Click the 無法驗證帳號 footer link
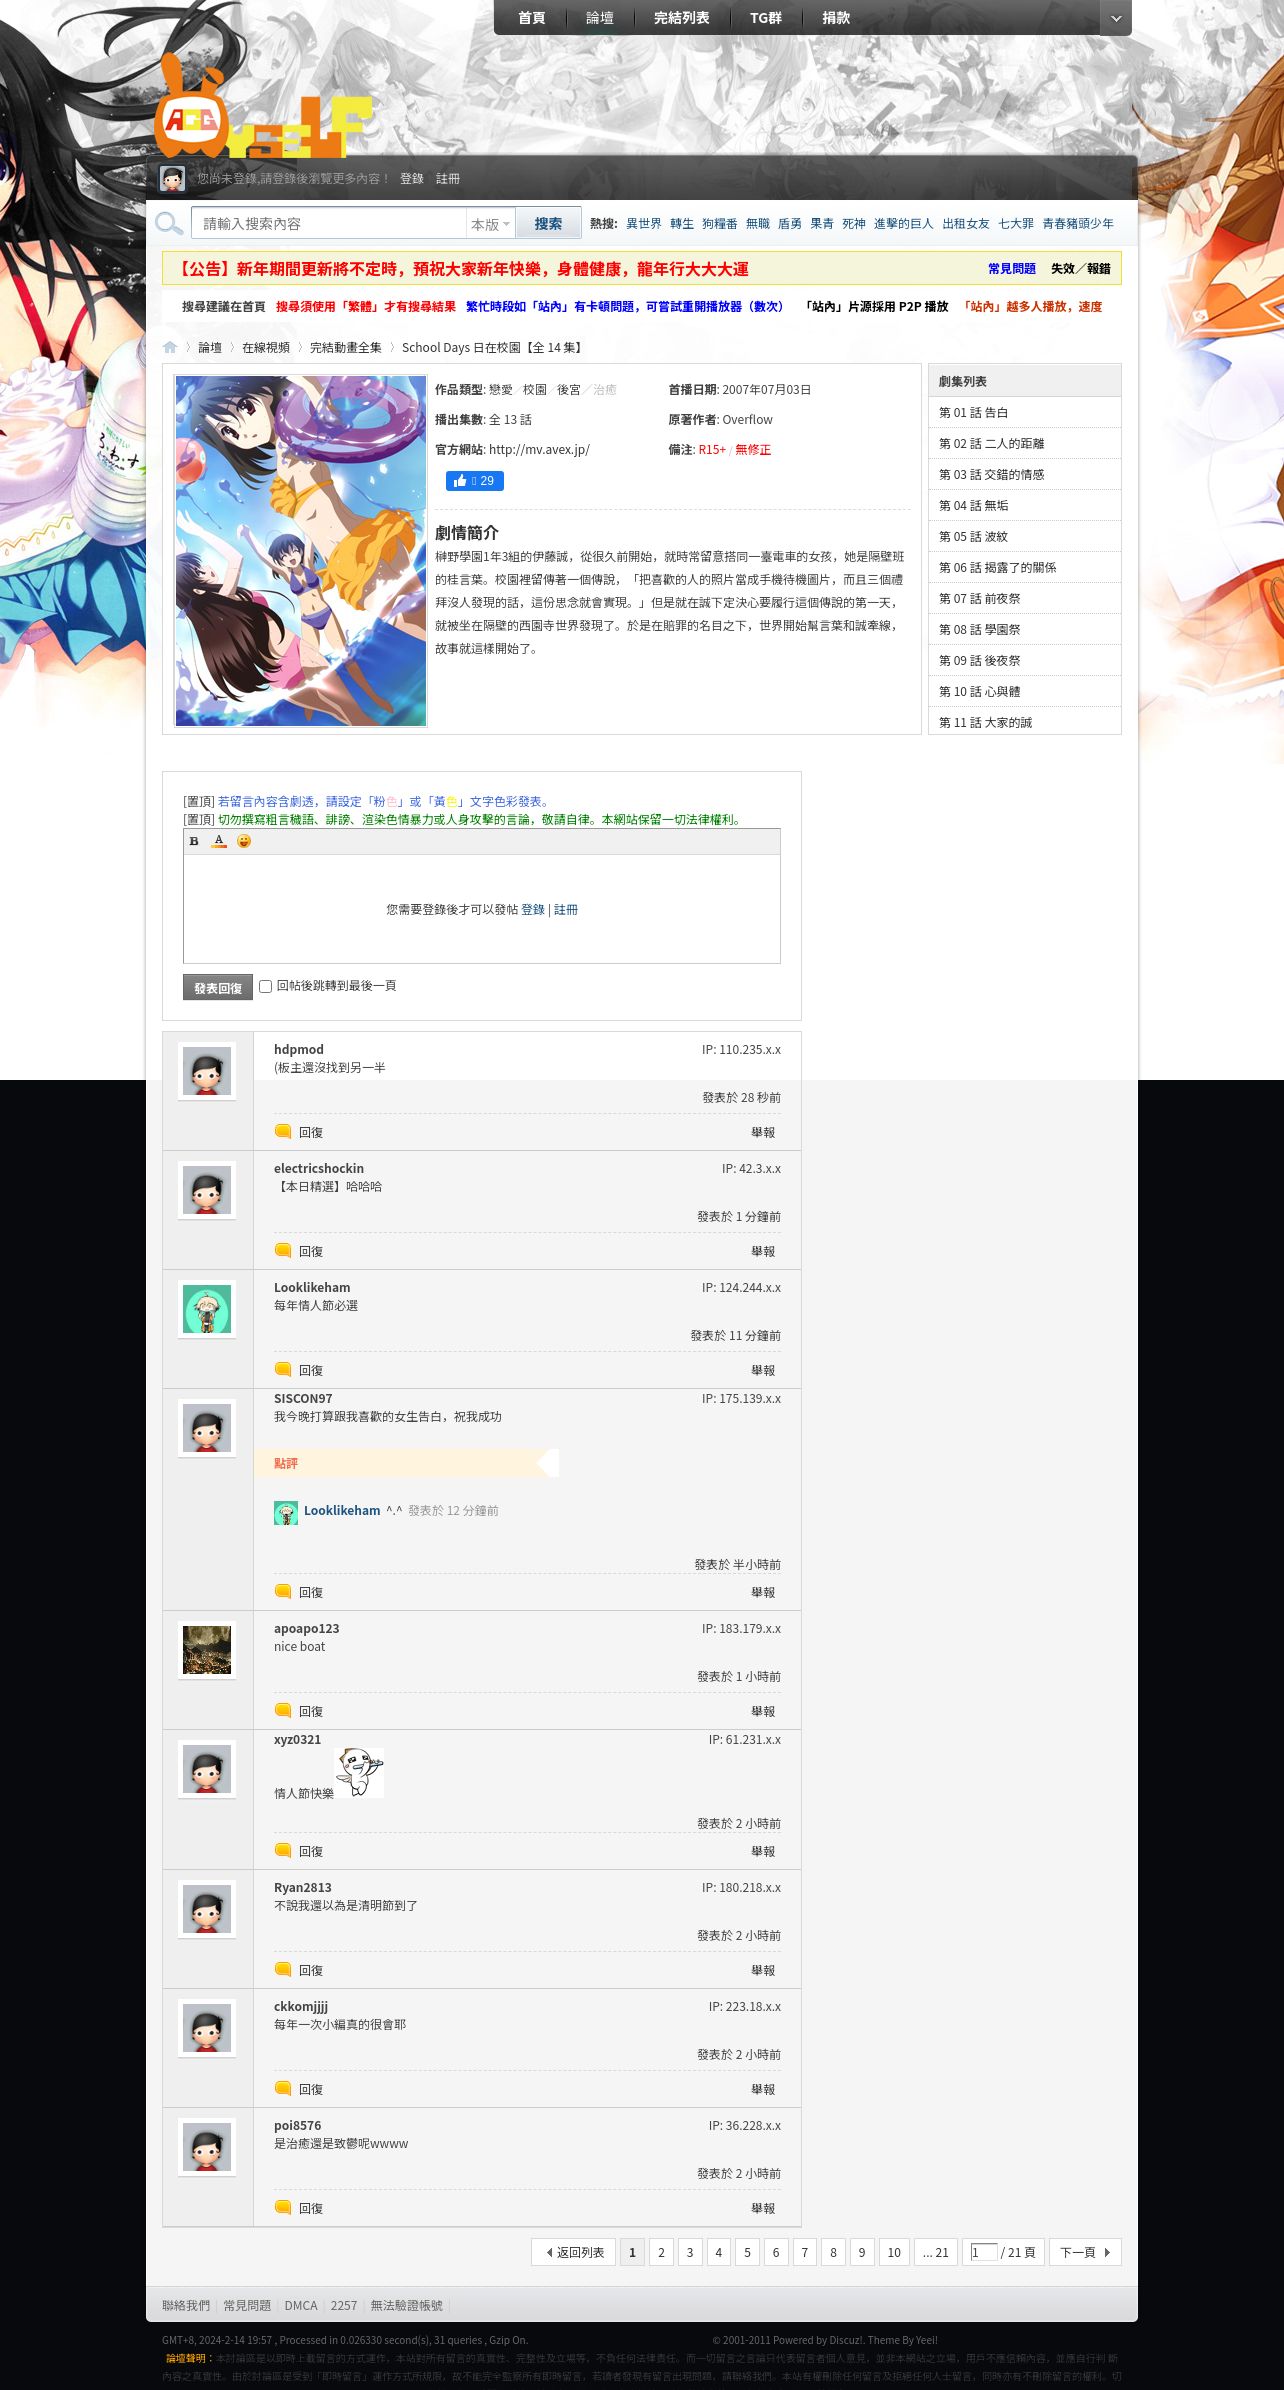The image size is (1284, 2390). pyautogui.click(x=407, y=2306)
